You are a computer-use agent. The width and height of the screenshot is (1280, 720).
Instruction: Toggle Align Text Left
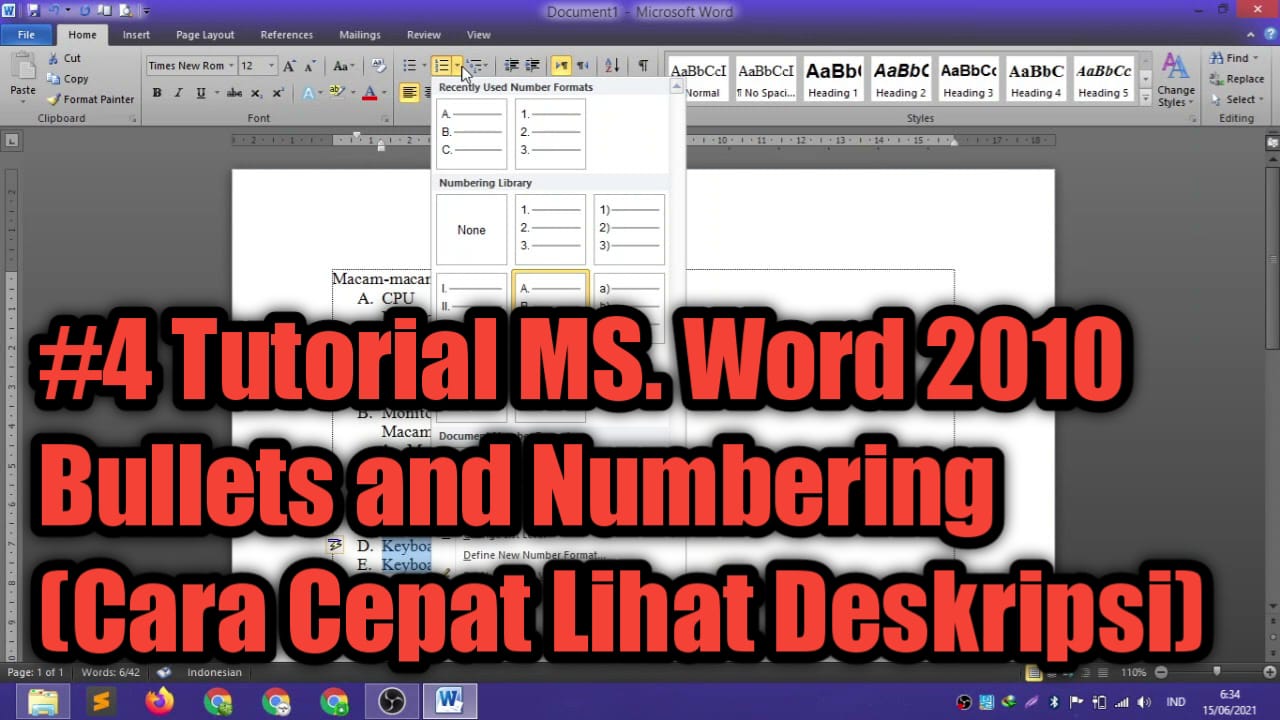click(409, 93)
